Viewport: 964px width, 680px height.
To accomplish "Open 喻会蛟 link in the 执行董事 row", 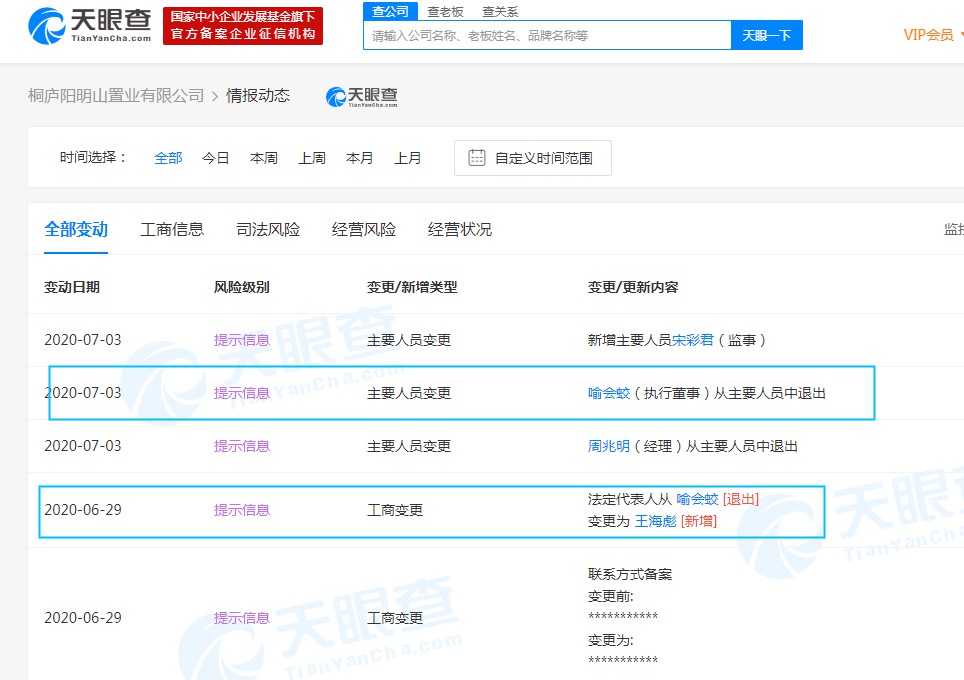I will [x=609, y=393].
